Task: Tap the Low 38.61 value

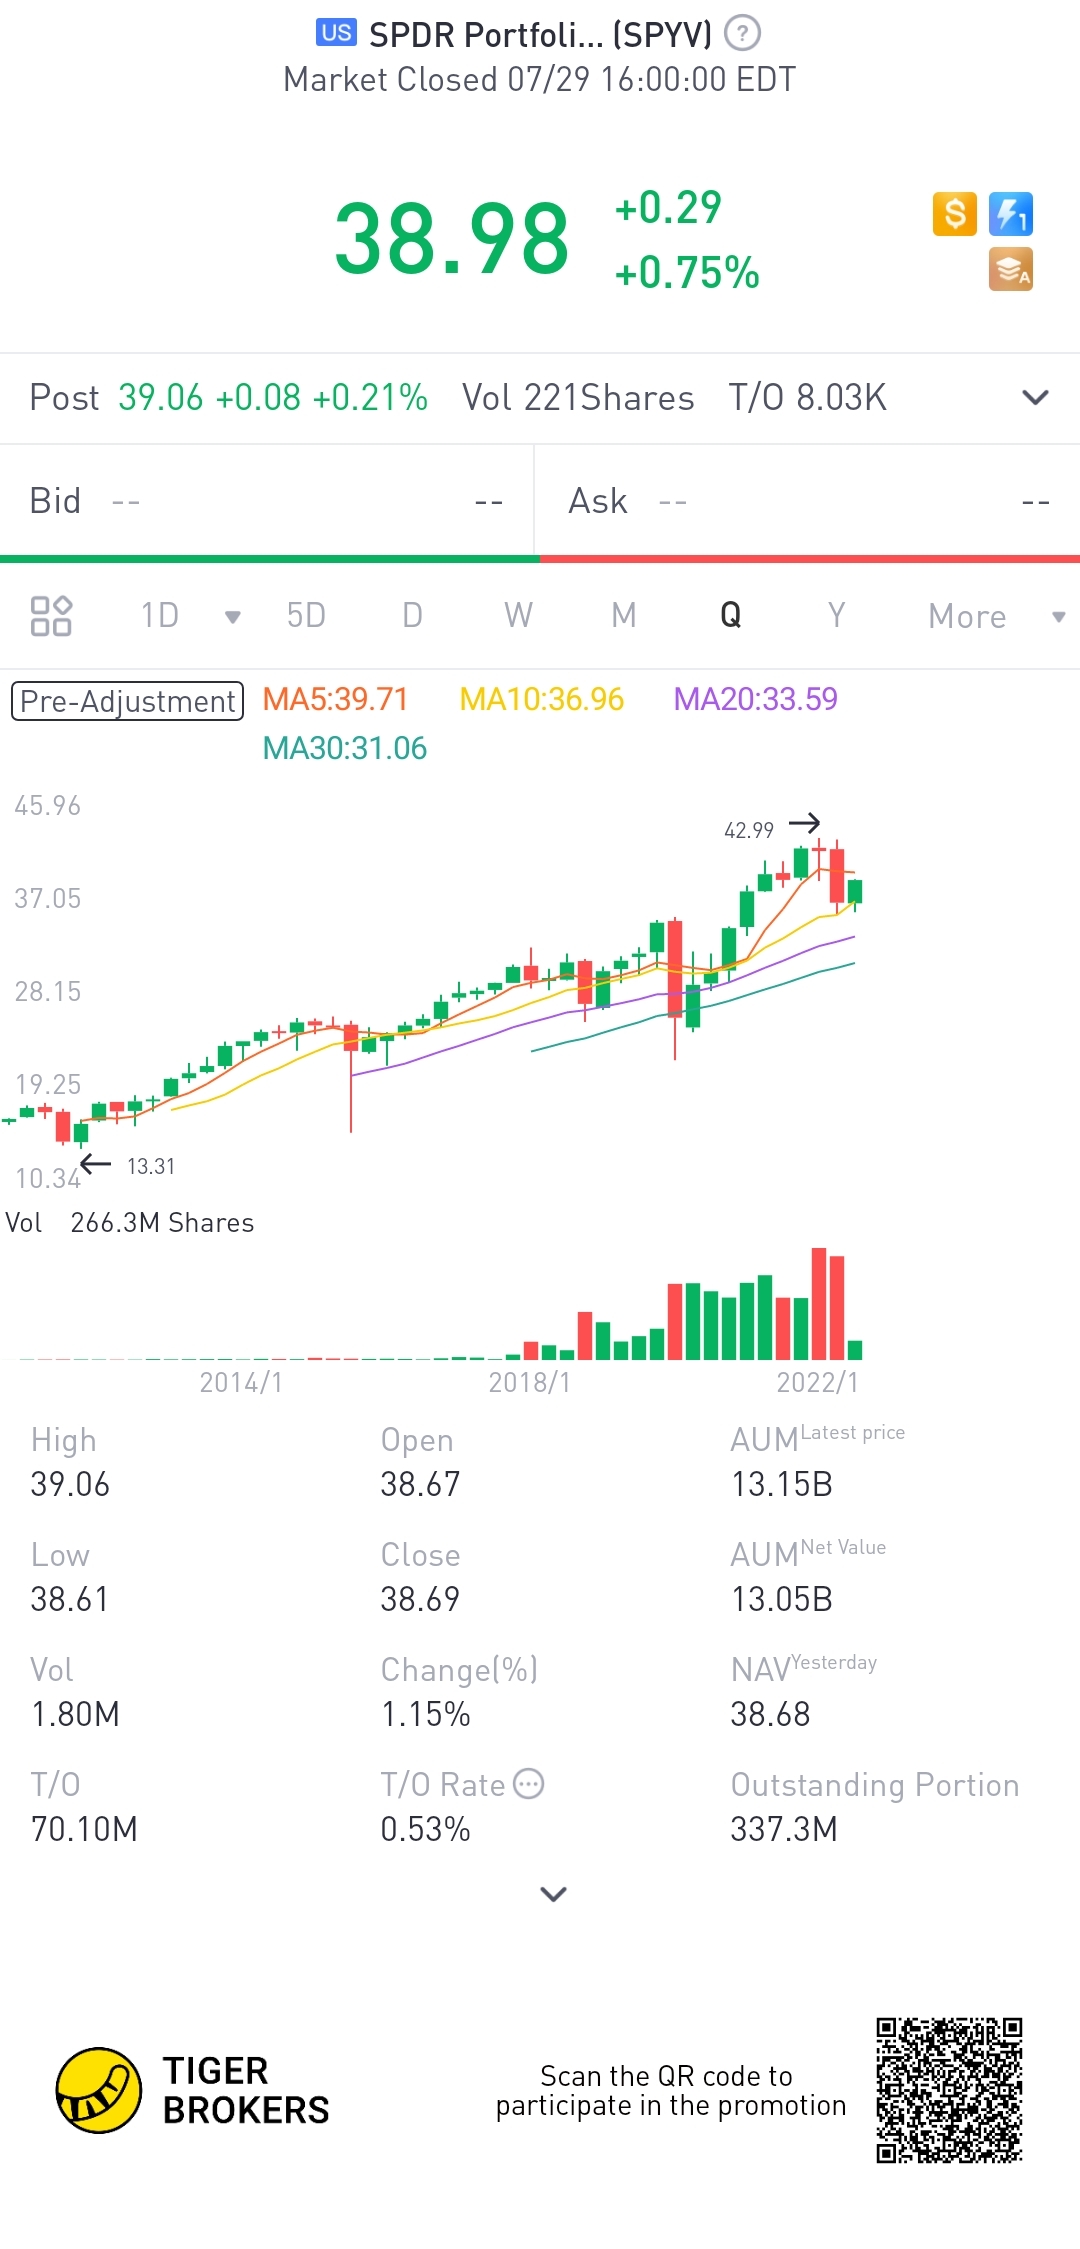Action: coord(69,1599)
